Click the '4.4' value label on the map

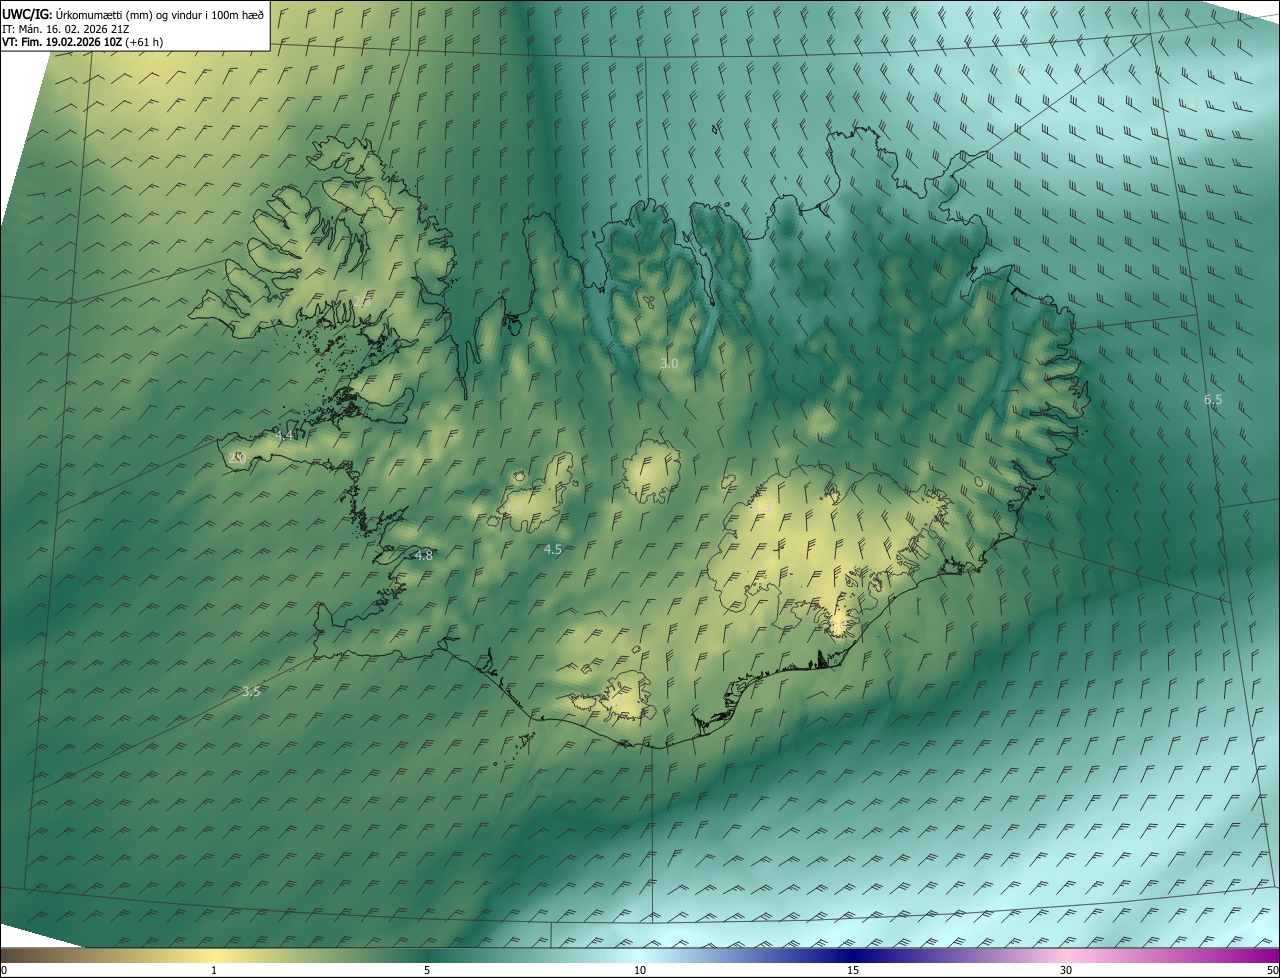(284, 436)
